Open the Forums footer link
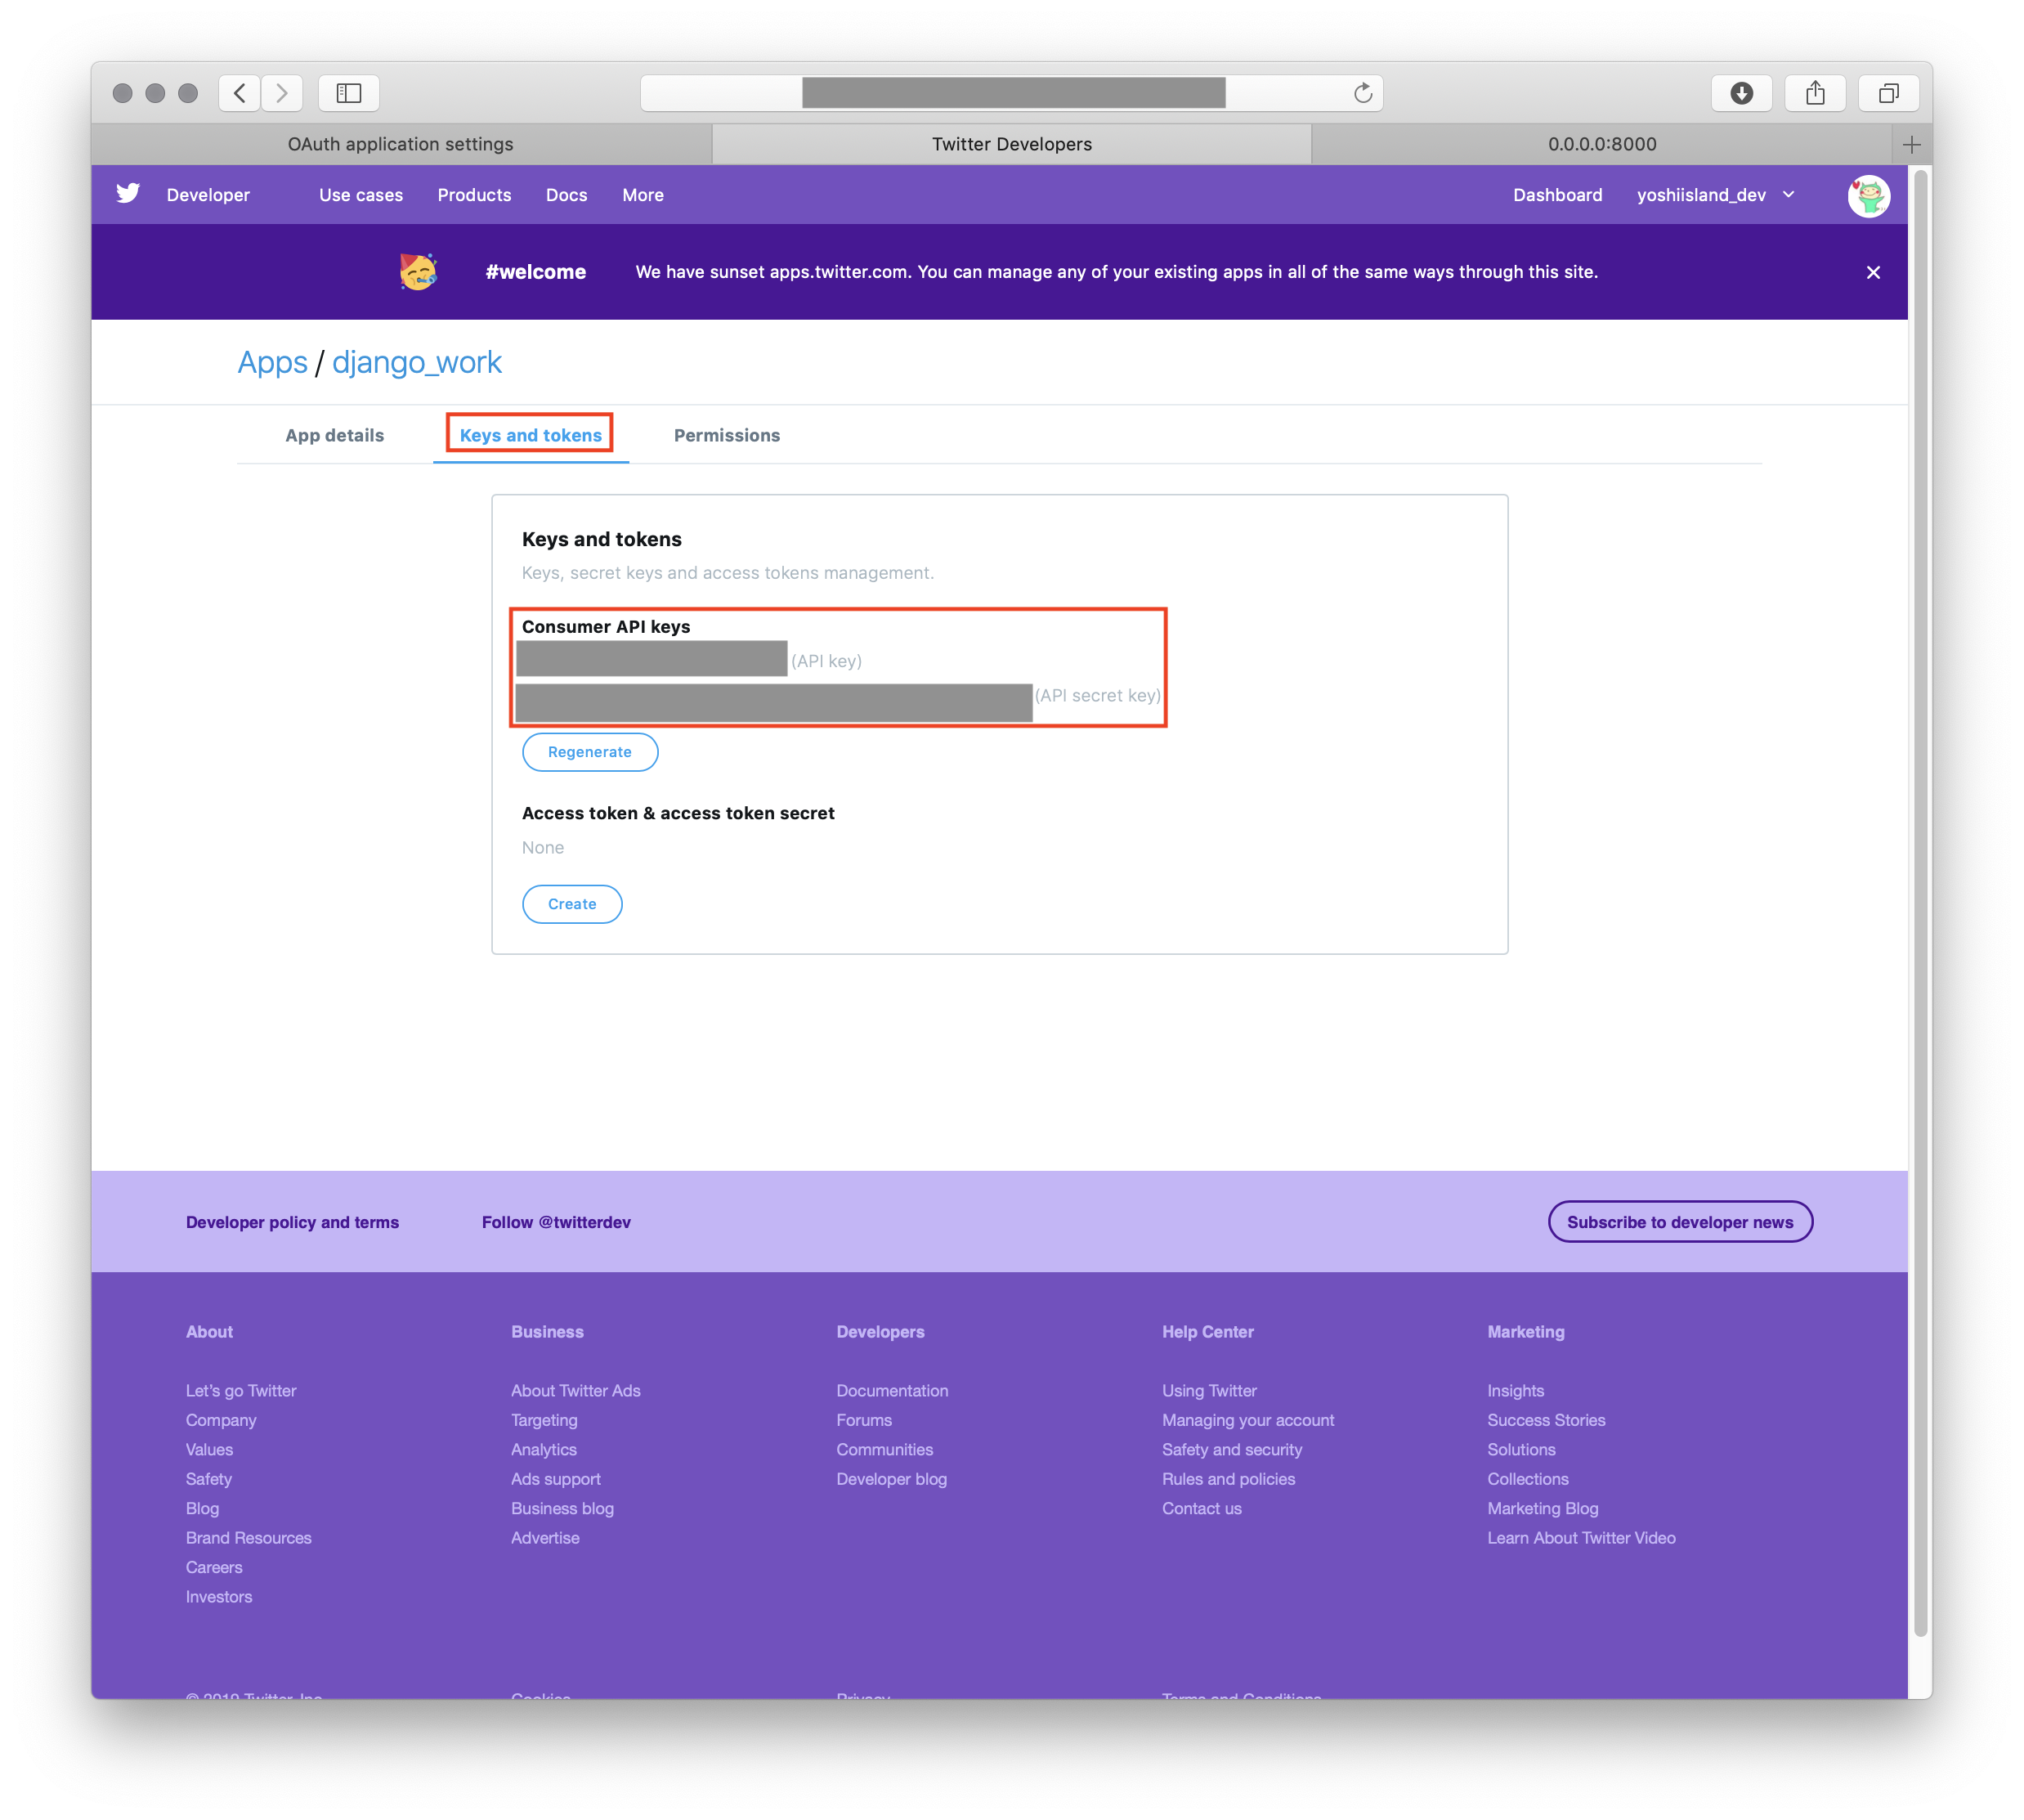The height and width of the screenshot is (1820, 2024). (864, 1420)
